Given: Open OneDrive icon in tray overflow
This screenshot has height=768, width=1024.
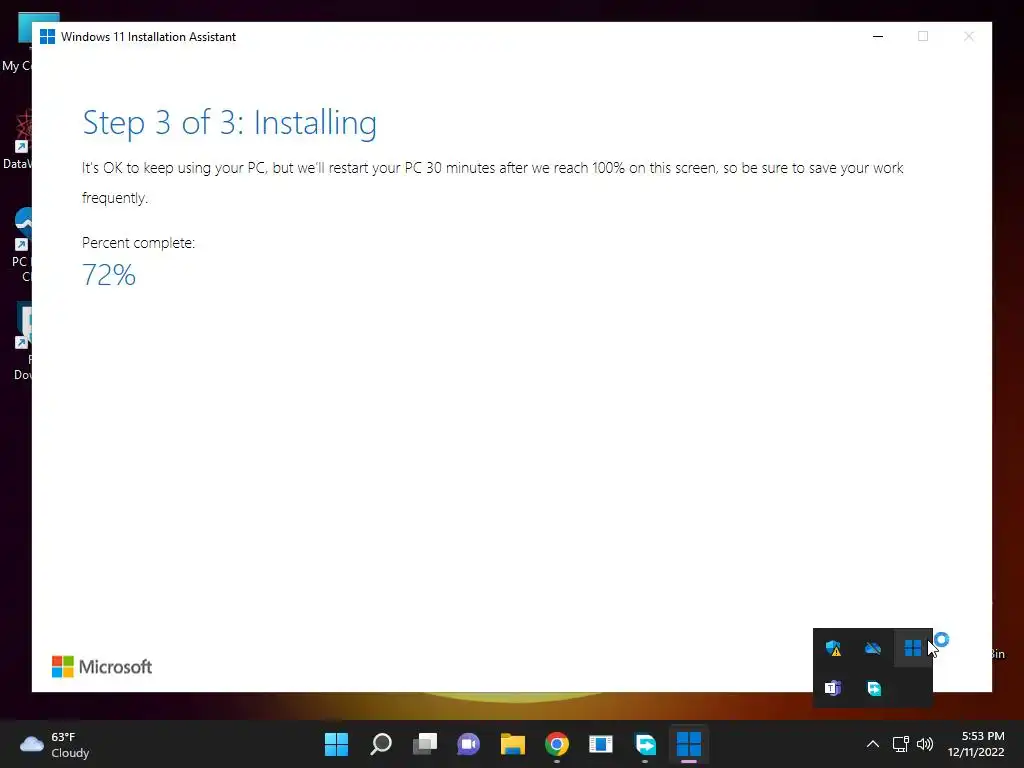Looking at the screenshot, I should [873, 648].
